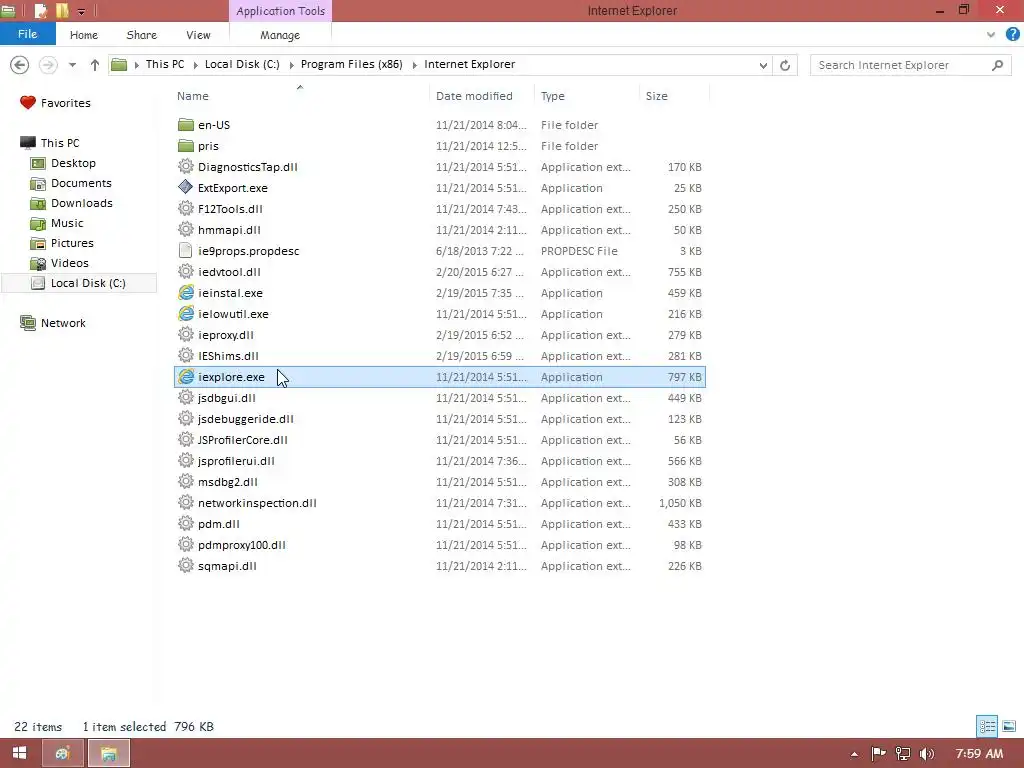Click the speaker volume tray icon
Image resolution: width=1024 pixels, height=768 pixels.
pyautogui.click(x=927, y=754)
